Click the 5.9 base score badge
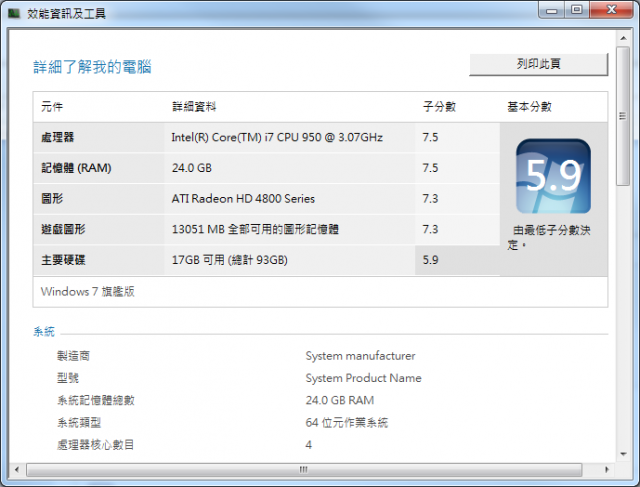 (x=553, y=176)
